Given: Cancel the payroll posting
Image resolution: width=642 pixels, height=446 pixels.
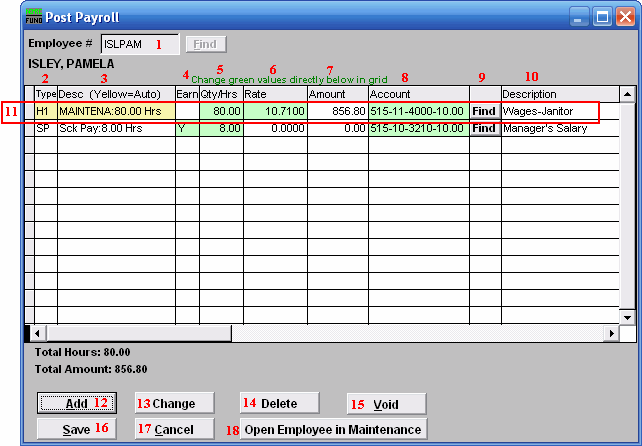Looking at the screenshot, I should (174, 429).
